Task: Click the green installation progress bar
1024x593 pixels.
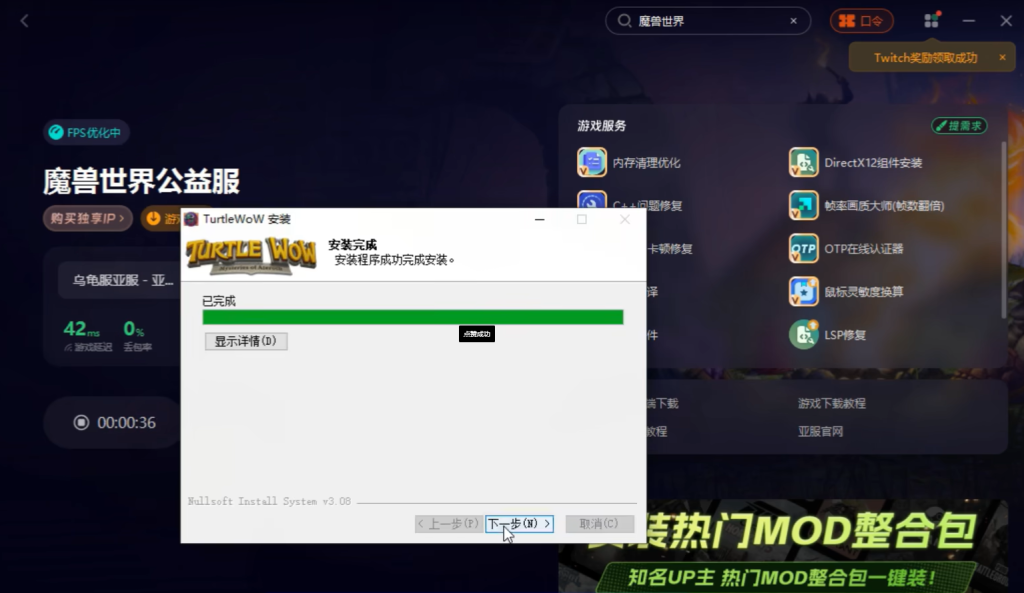Action: pos(412,317)
